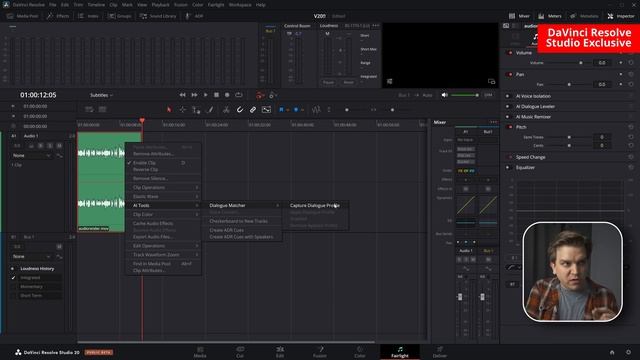Select the pointer selection tool
640x360 pixels.
pos(169,109)
